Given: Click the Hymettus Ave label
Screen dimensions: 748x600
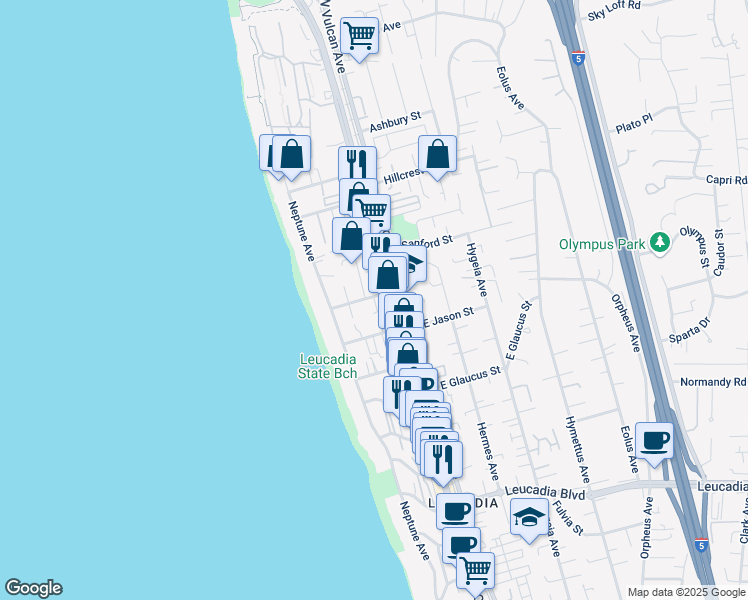Looking at the screenshot, I should (578, 449).
